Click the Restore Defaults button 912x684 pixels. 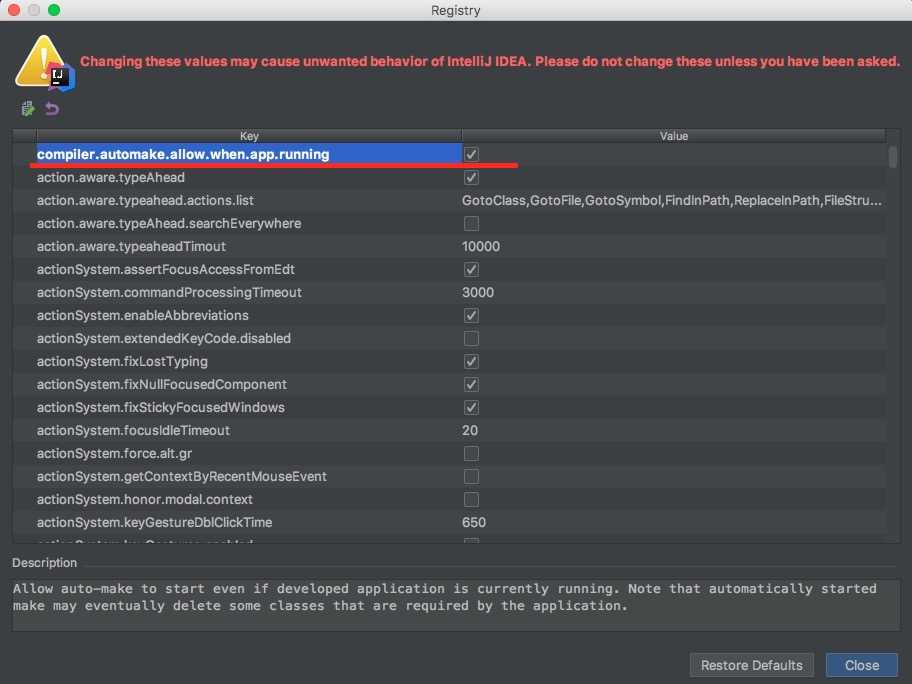751,665
